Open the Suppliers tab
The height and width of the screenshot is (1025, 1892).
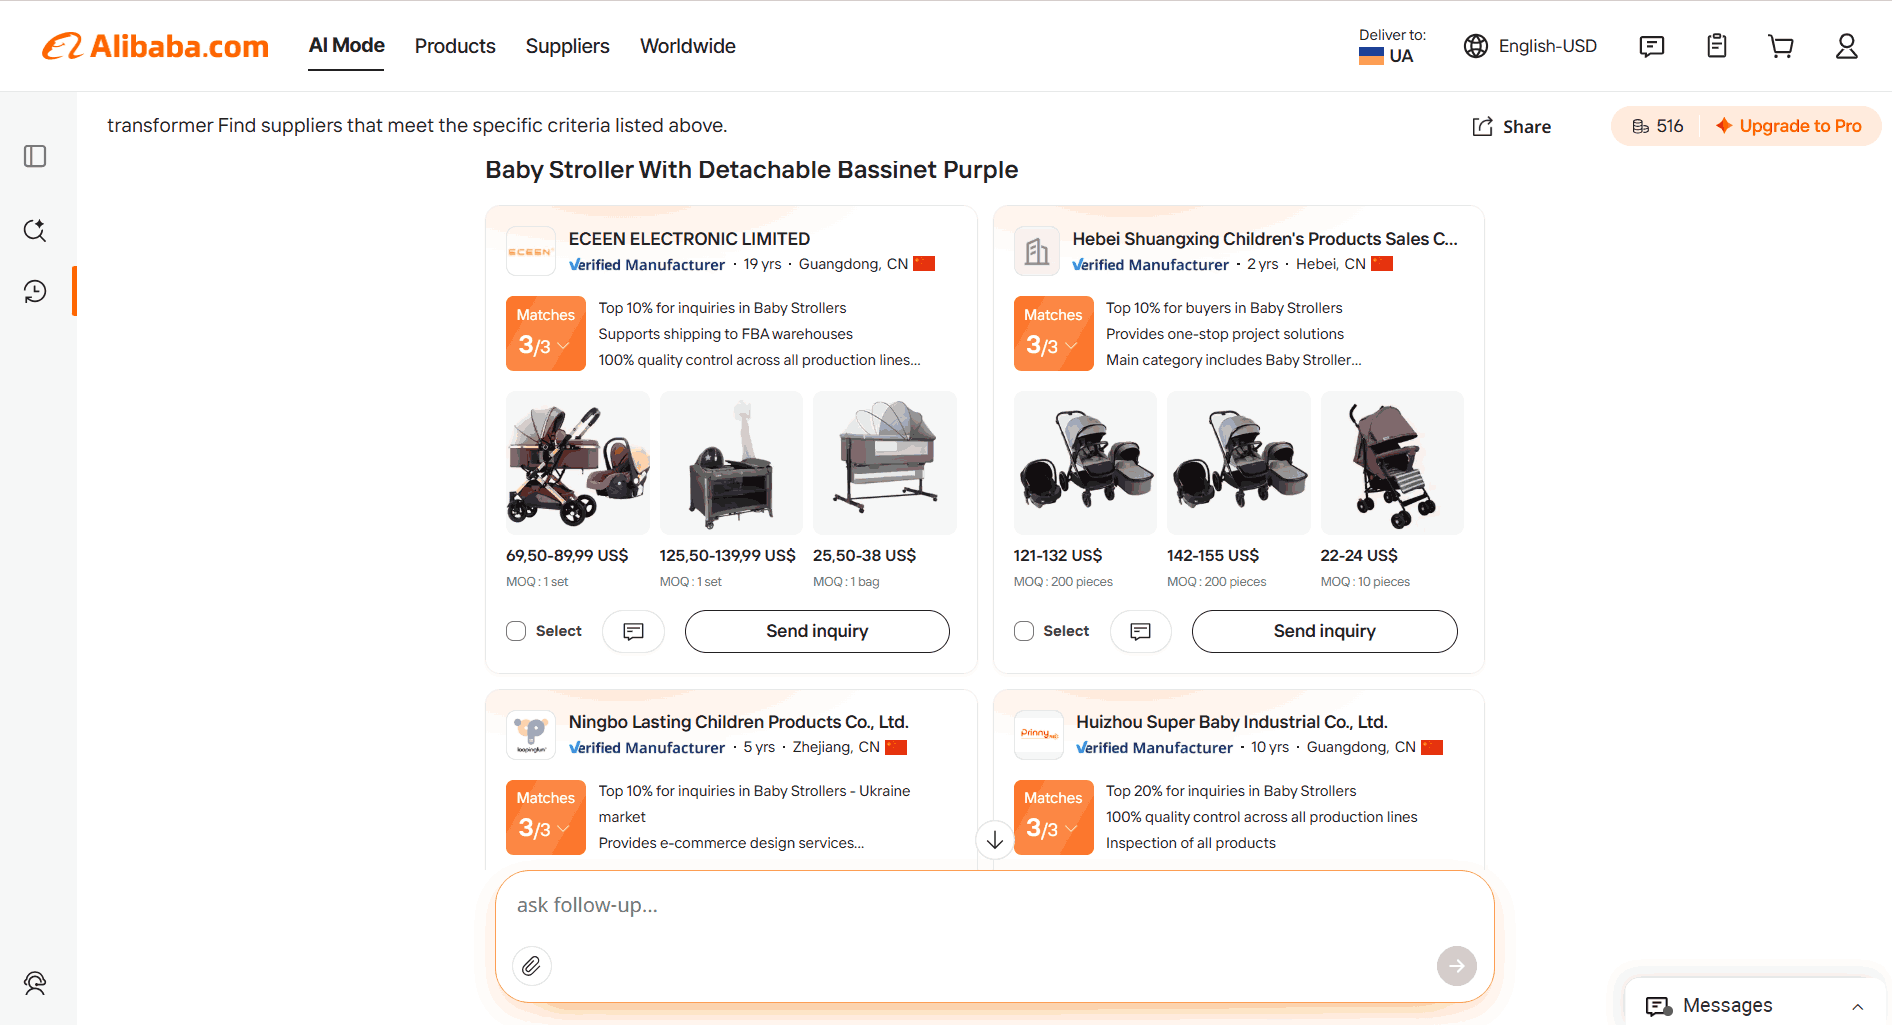pyautogui.click(x=568, y=46)
